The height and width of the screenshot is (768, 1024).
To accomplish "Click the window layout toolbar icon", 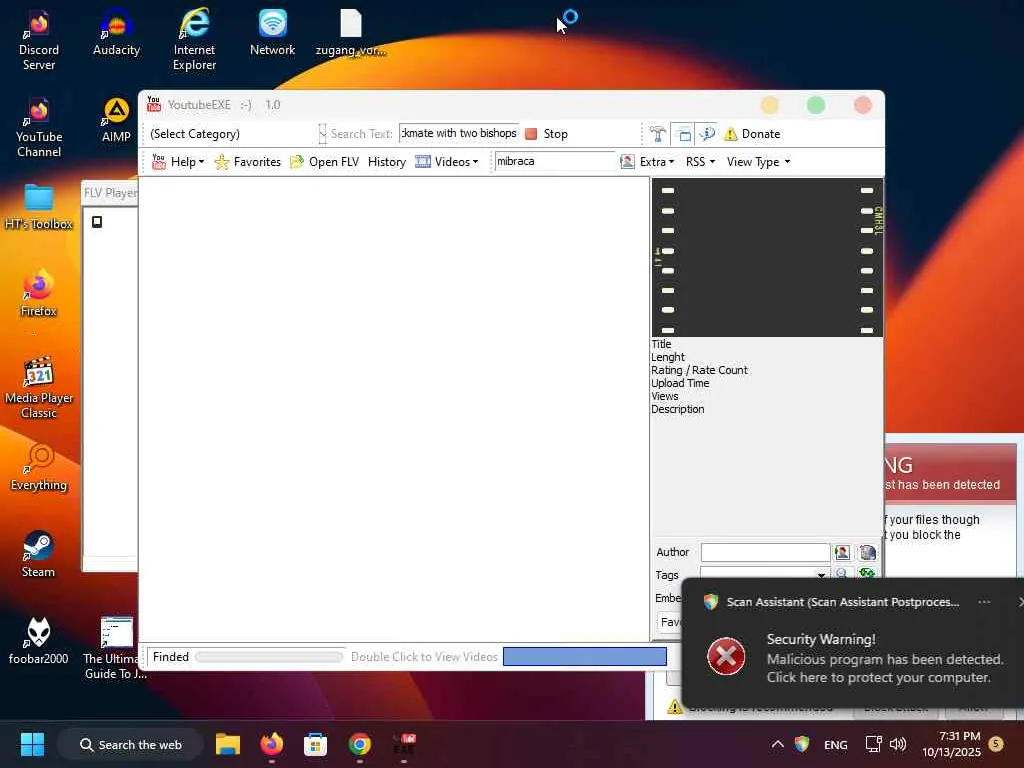I will pyautogui.click(x=683, y=134).
